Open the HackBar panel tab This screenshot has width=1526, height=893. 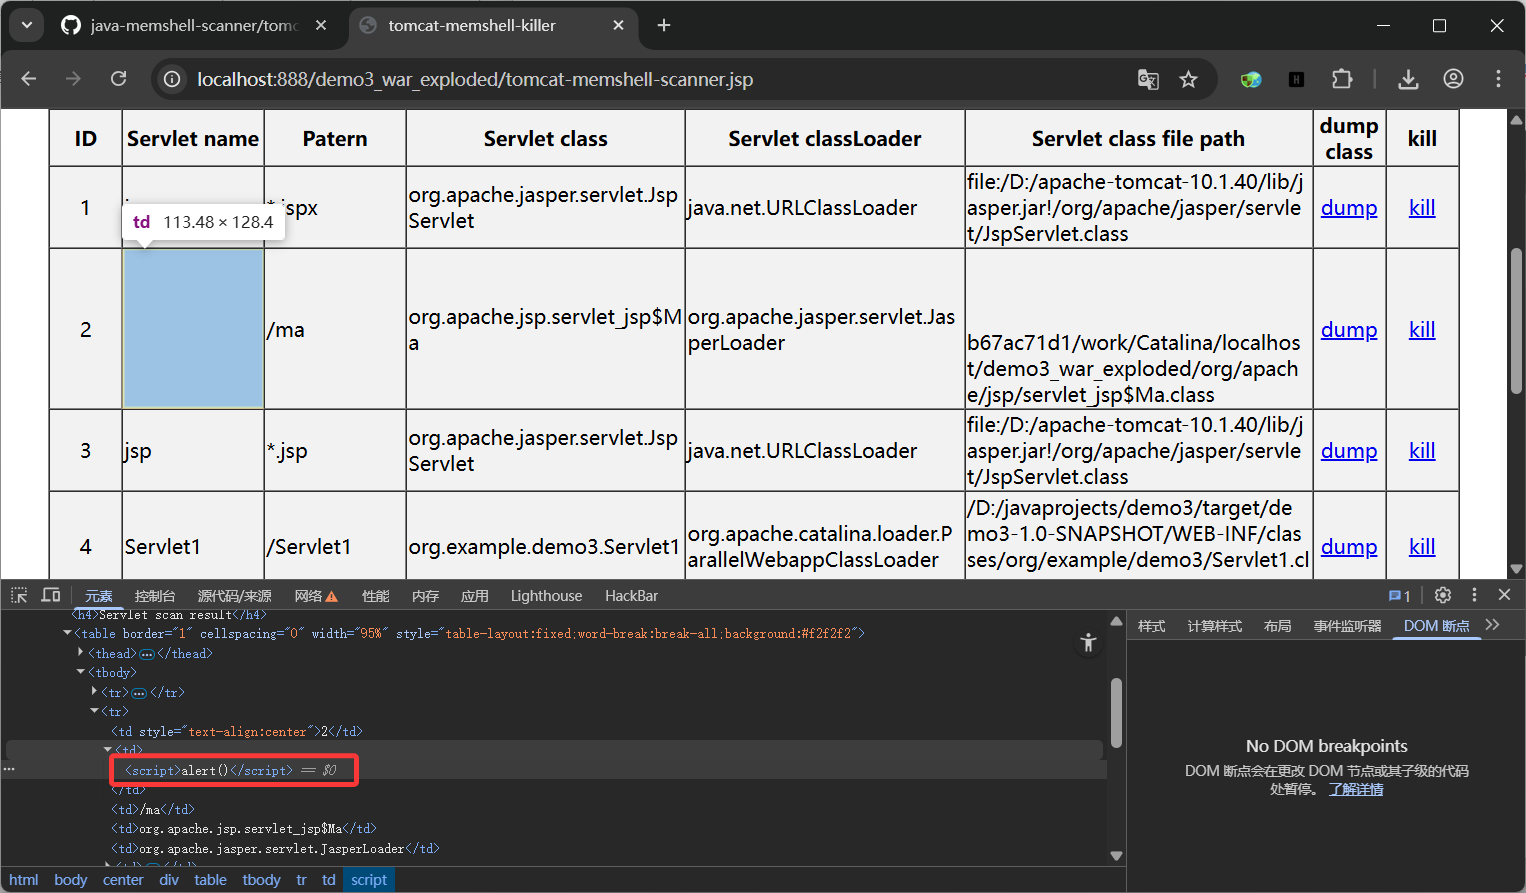[631, 596]
